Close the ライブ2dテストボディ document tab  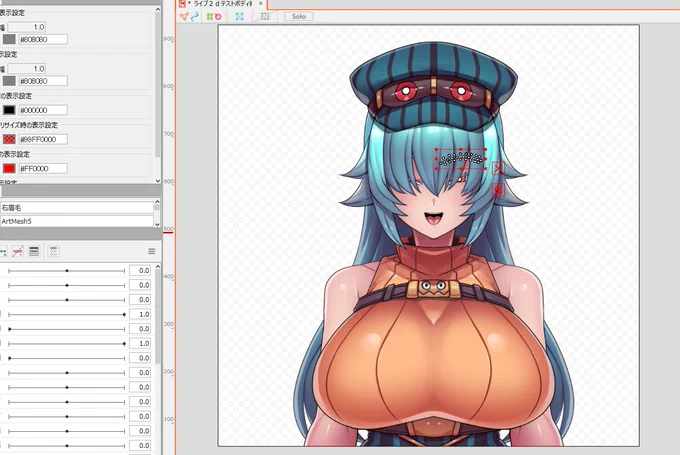(x=261, y=3)
